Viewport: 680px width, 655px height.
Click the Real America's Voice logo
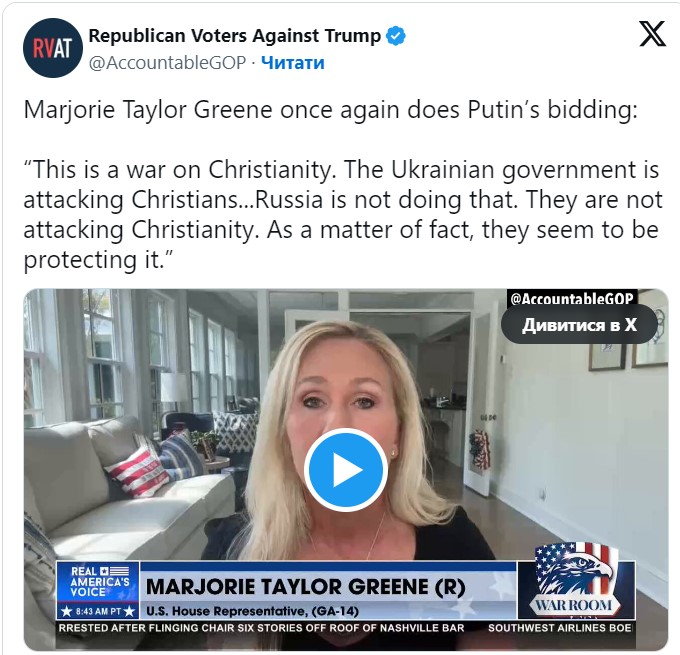click(98, 582)
